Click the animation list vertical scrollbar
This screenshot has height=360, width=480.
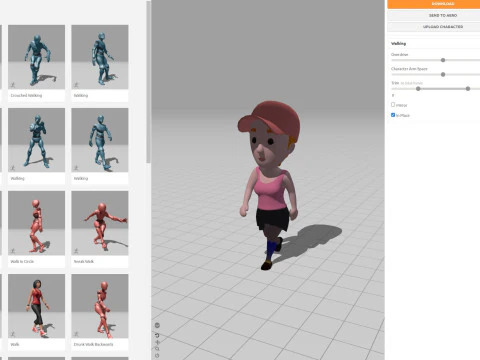(x=148, y=82)
